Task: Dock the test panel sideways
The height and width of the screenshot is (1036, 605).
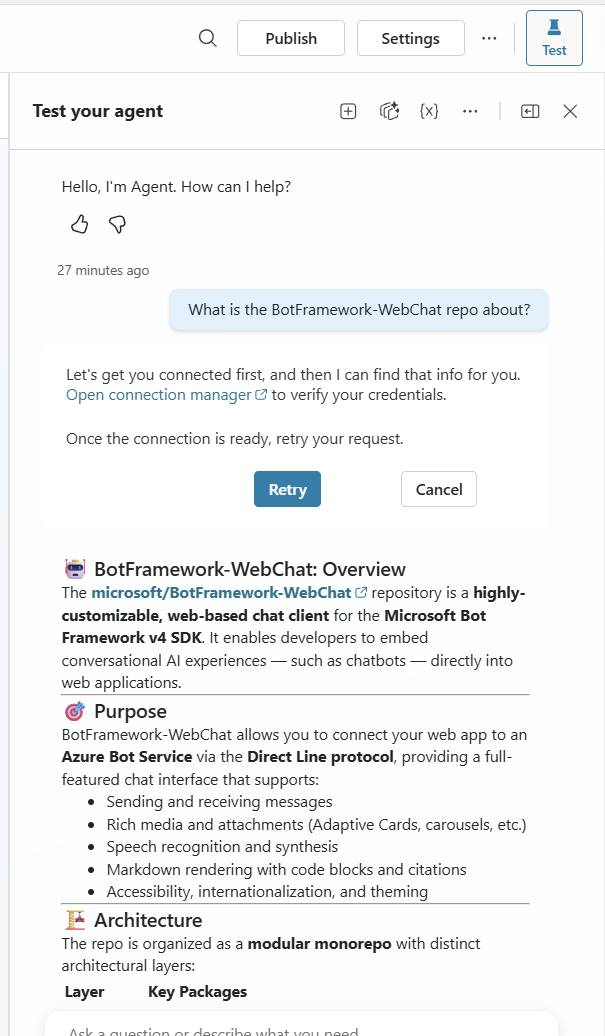Action: pos(530,111)
